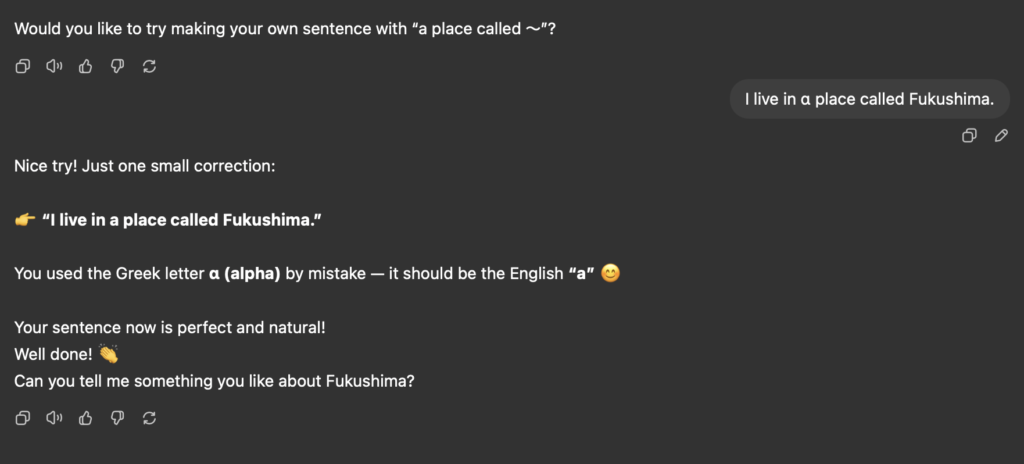Read aloud the "a place called ~" reply
1024x464 pixels.
pos(54,66)
